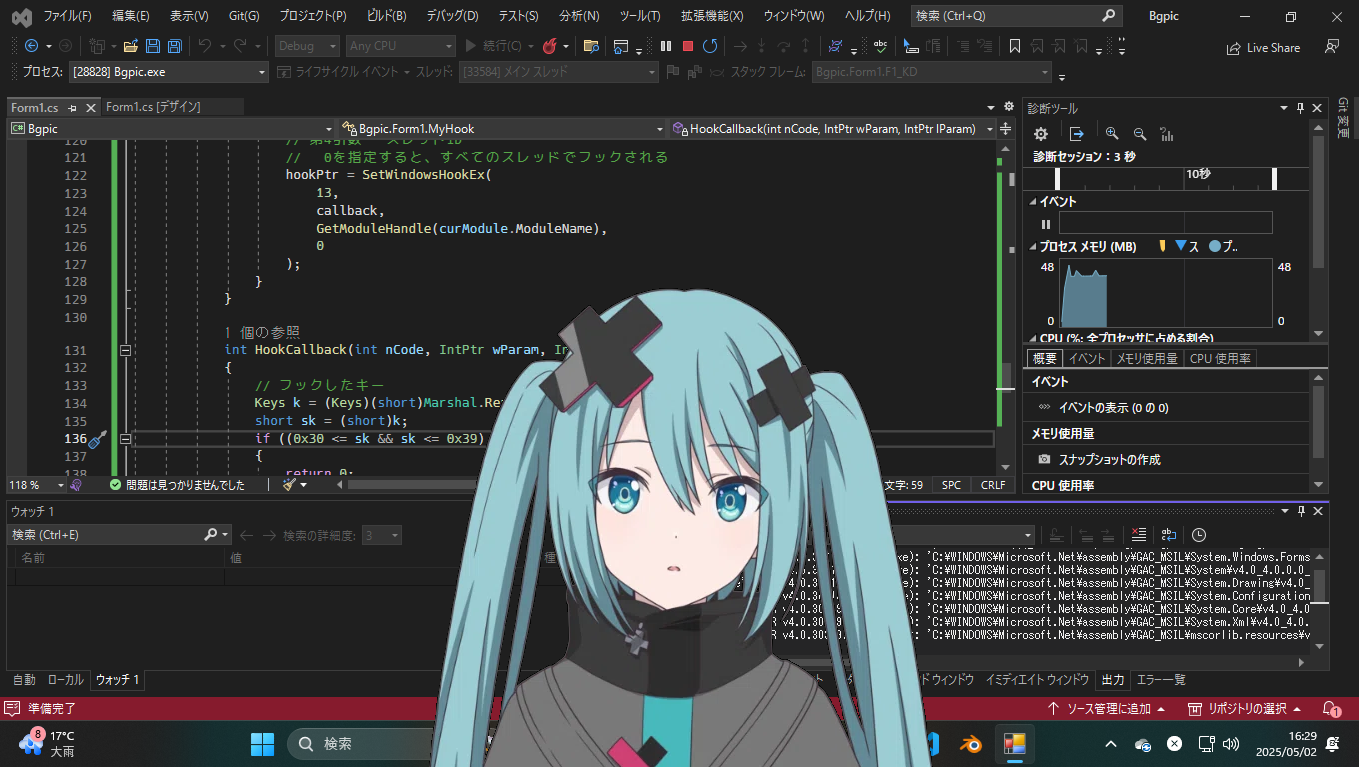The height and width of the screenshot is (767, 1359).
Task: Click the feedback person icon top right
Action: point(1331,47)
